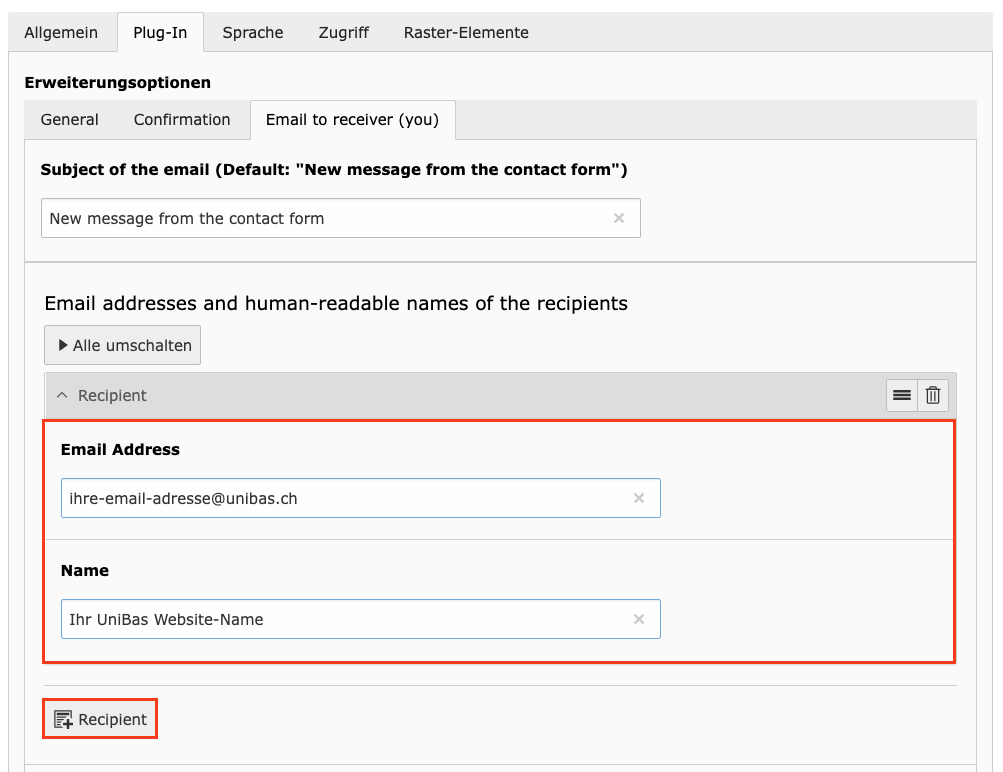1003x772 pixels.
Task: Add a new Recipient entry
Action: (x=99, y=718)
